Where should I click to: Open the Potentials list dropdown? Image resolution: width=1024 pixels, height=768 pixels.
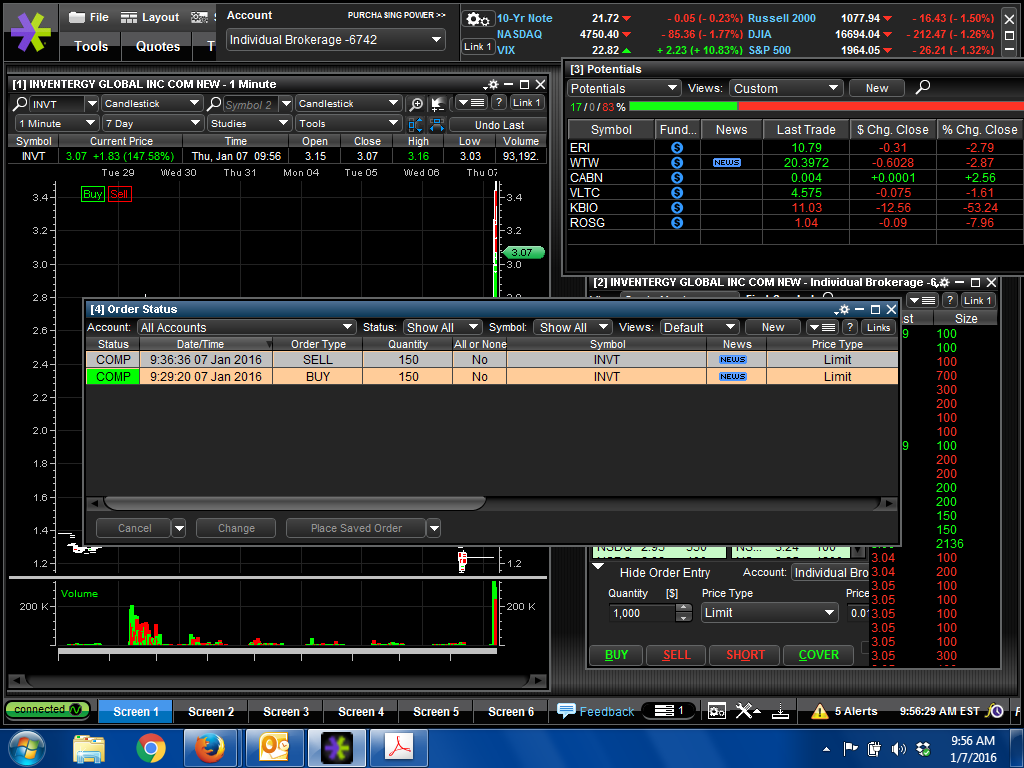click(x=624, y=88)
